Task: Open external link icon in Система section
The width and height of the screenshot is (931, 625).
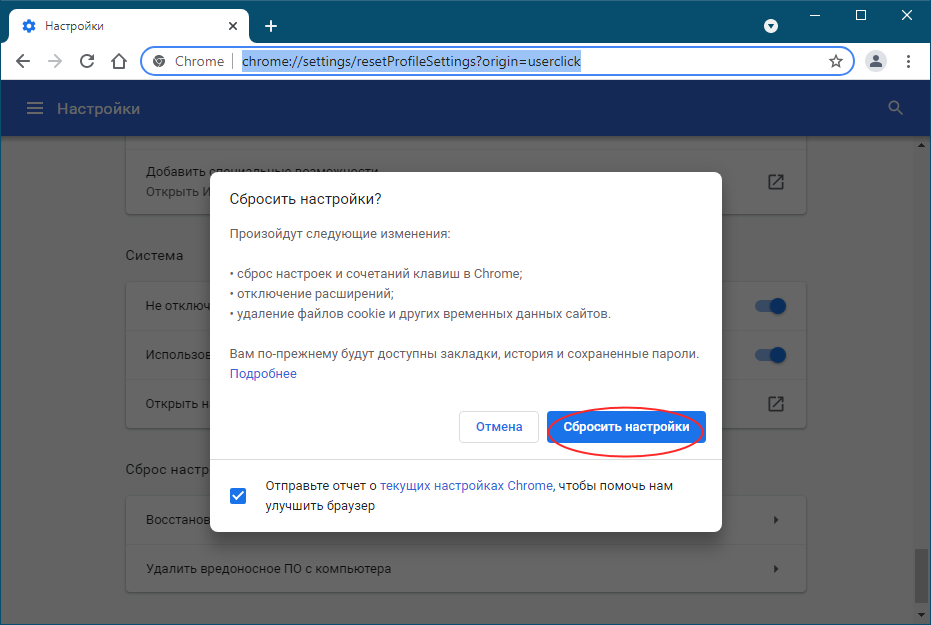Action: (776, 404)
